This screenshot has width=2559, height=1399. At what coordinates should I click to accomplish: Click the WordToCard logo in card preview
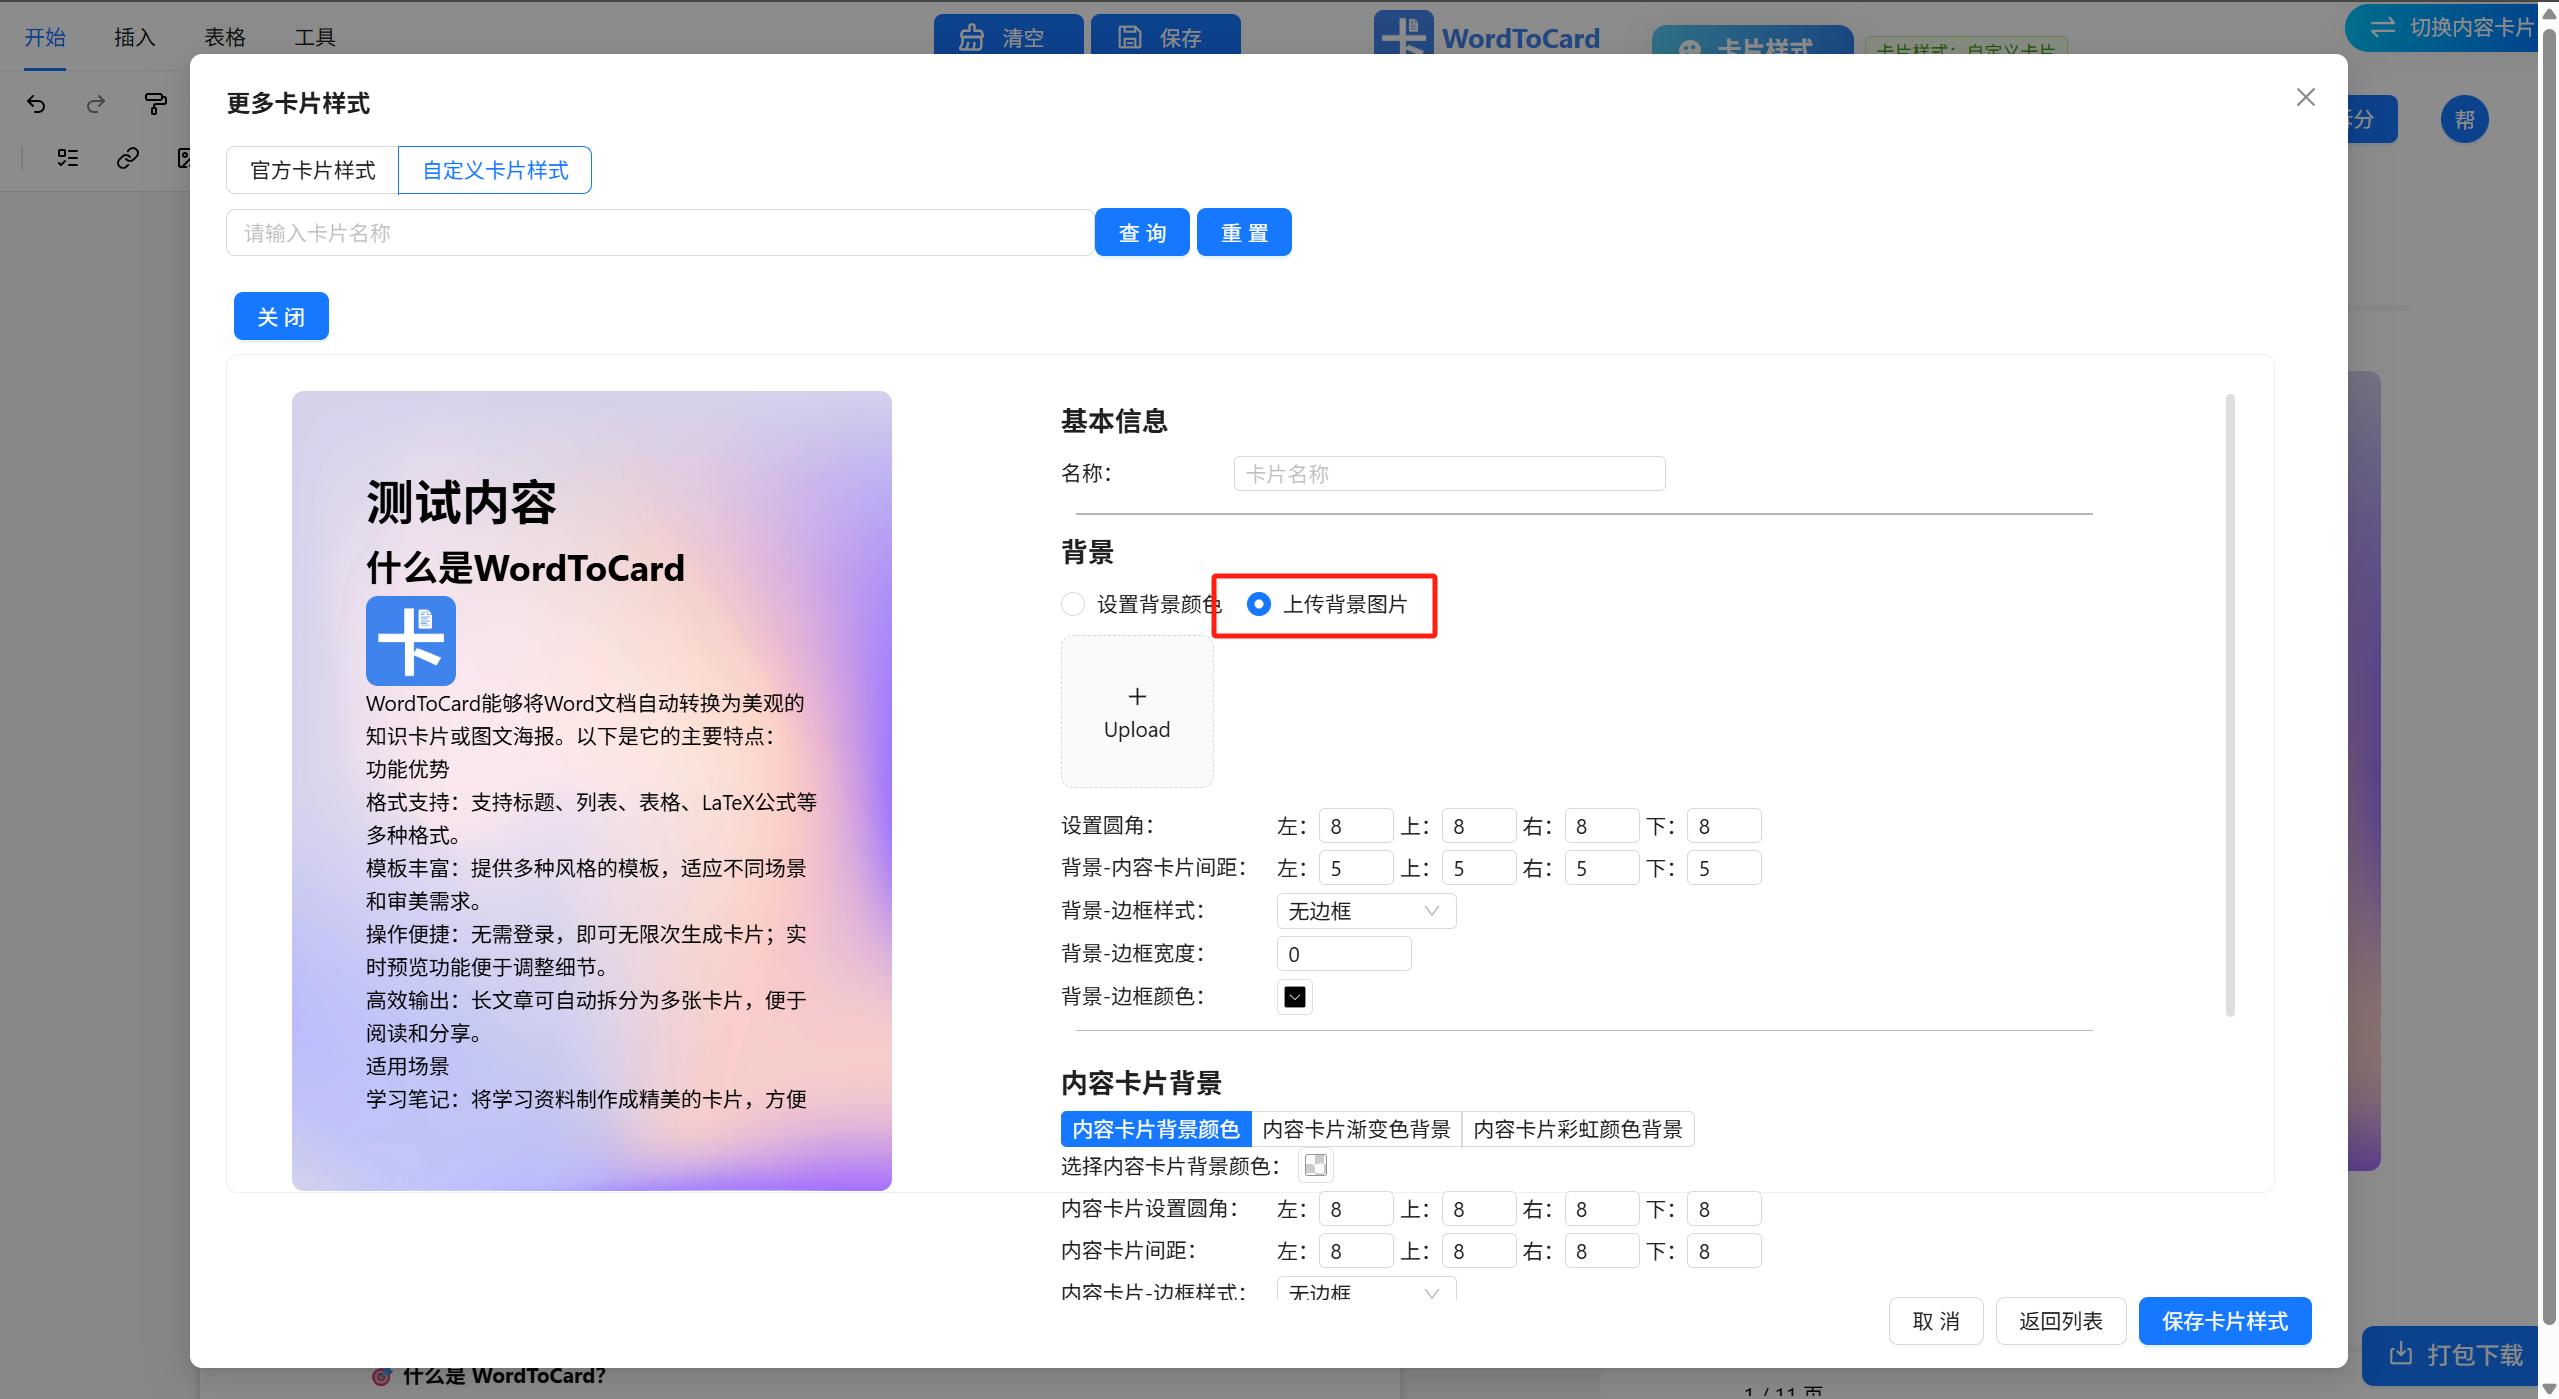coord(411,641)
